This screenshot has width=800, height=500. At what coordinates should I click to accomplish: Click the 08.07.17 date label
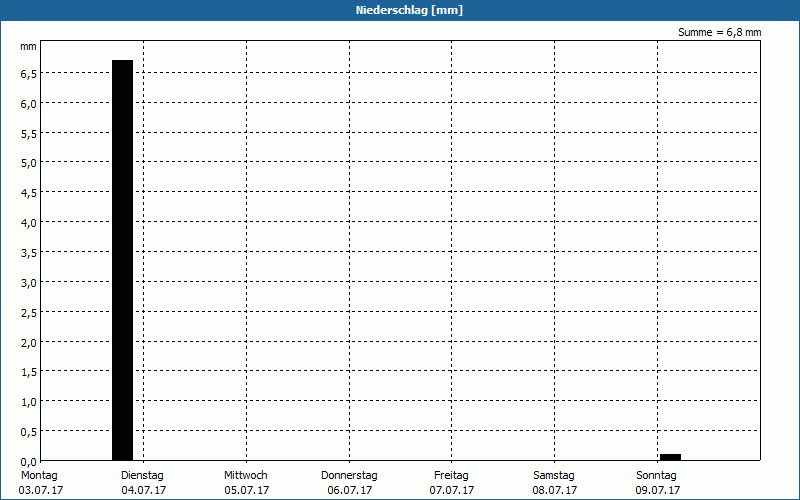tap(555, 490)
